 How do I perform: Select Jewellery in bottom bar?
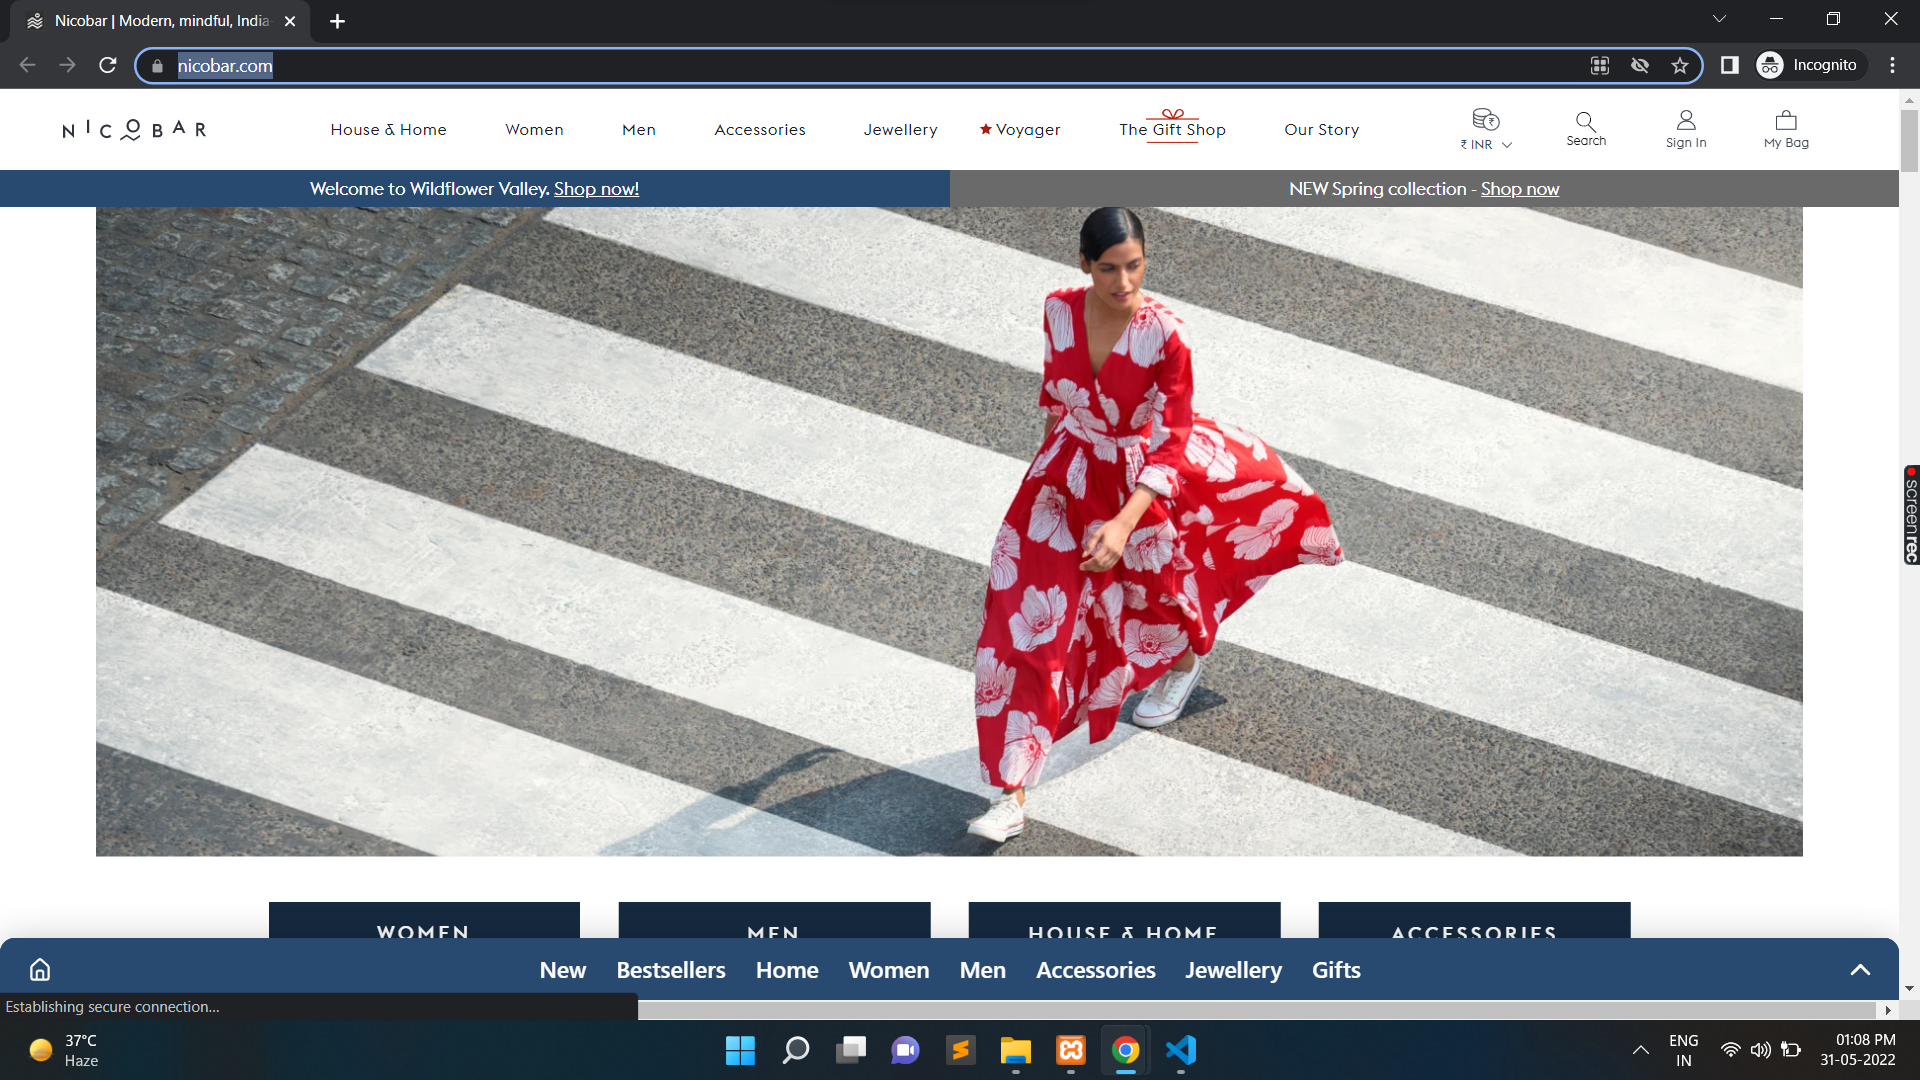click(1234, 970)
